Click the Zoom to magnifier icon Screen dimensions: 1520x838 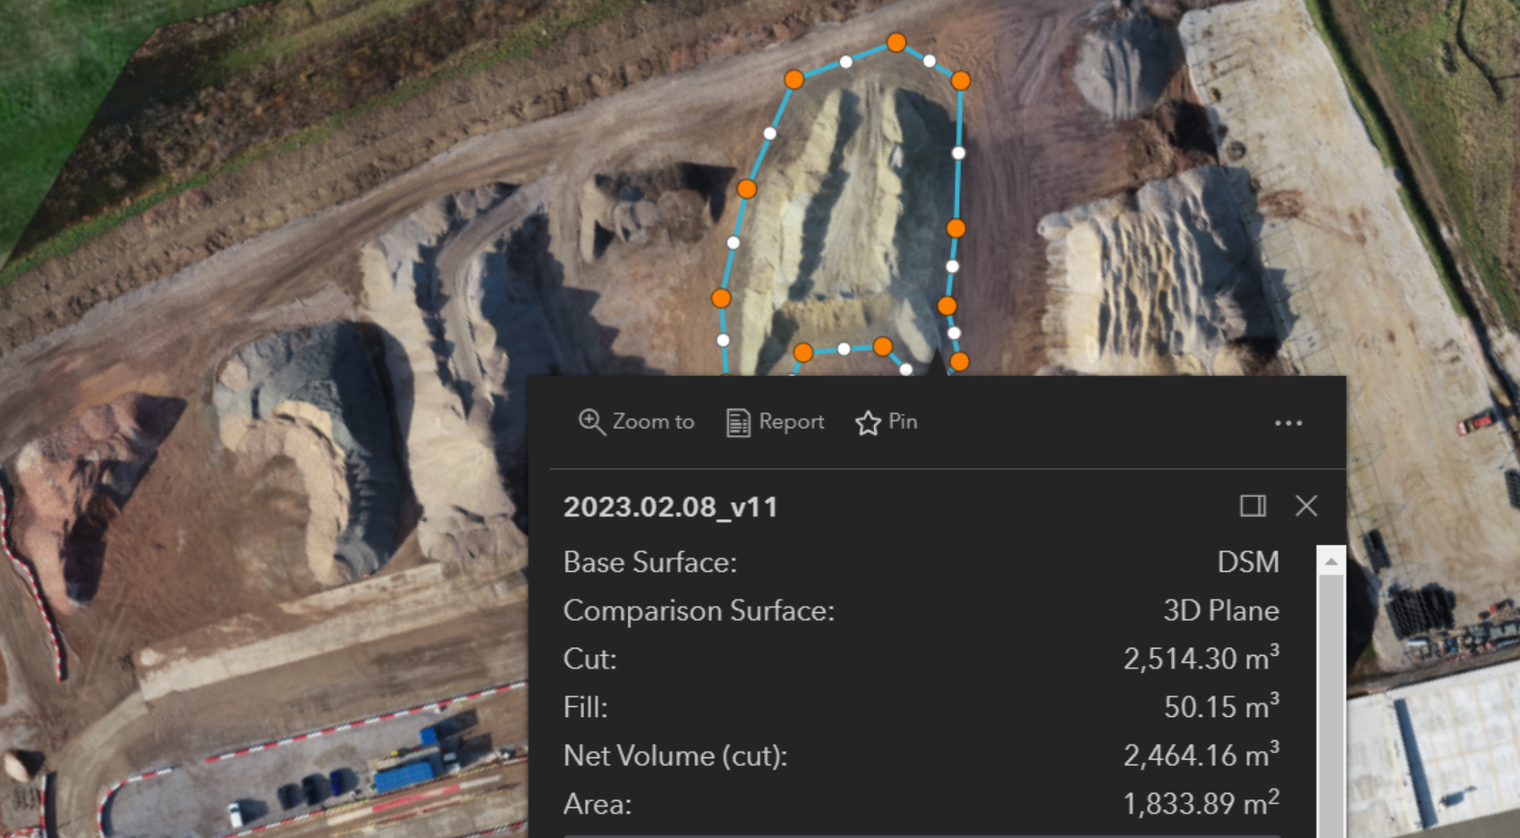591,422
